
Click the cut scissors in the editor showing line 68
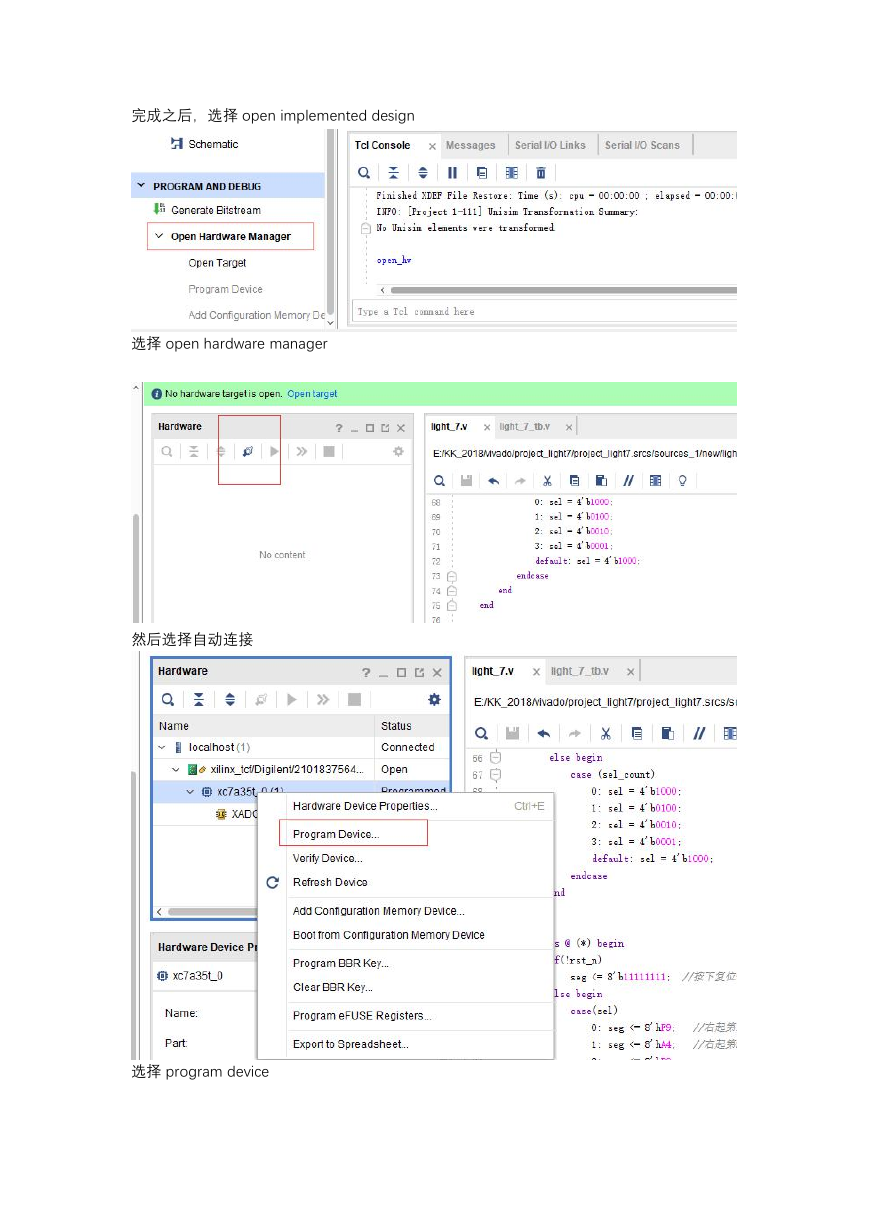tap(548, 480)
